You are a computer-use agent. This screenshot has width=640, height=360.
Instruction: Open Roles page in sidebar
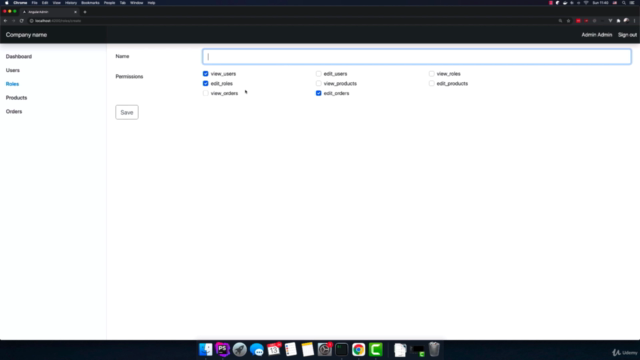point(12,84)
